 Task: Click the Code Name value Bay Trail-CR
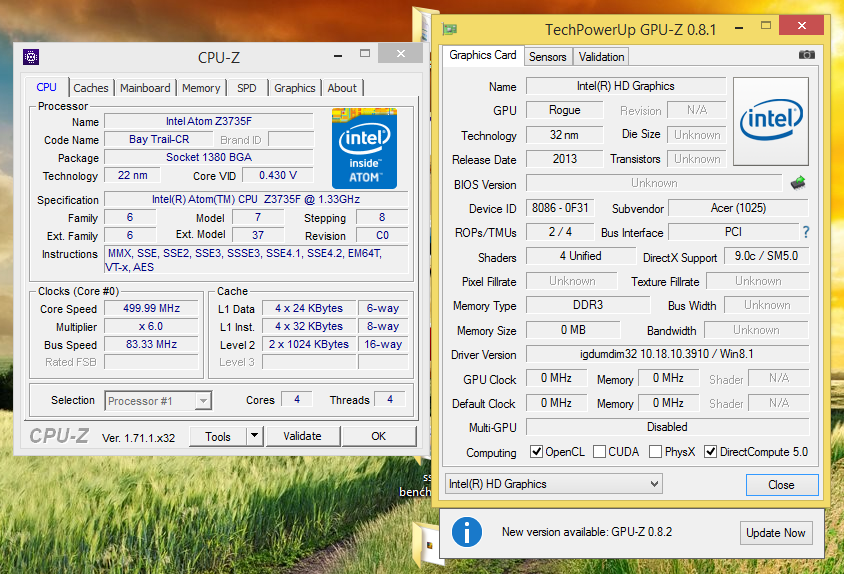pyautogui.click(x=159, y=139)
